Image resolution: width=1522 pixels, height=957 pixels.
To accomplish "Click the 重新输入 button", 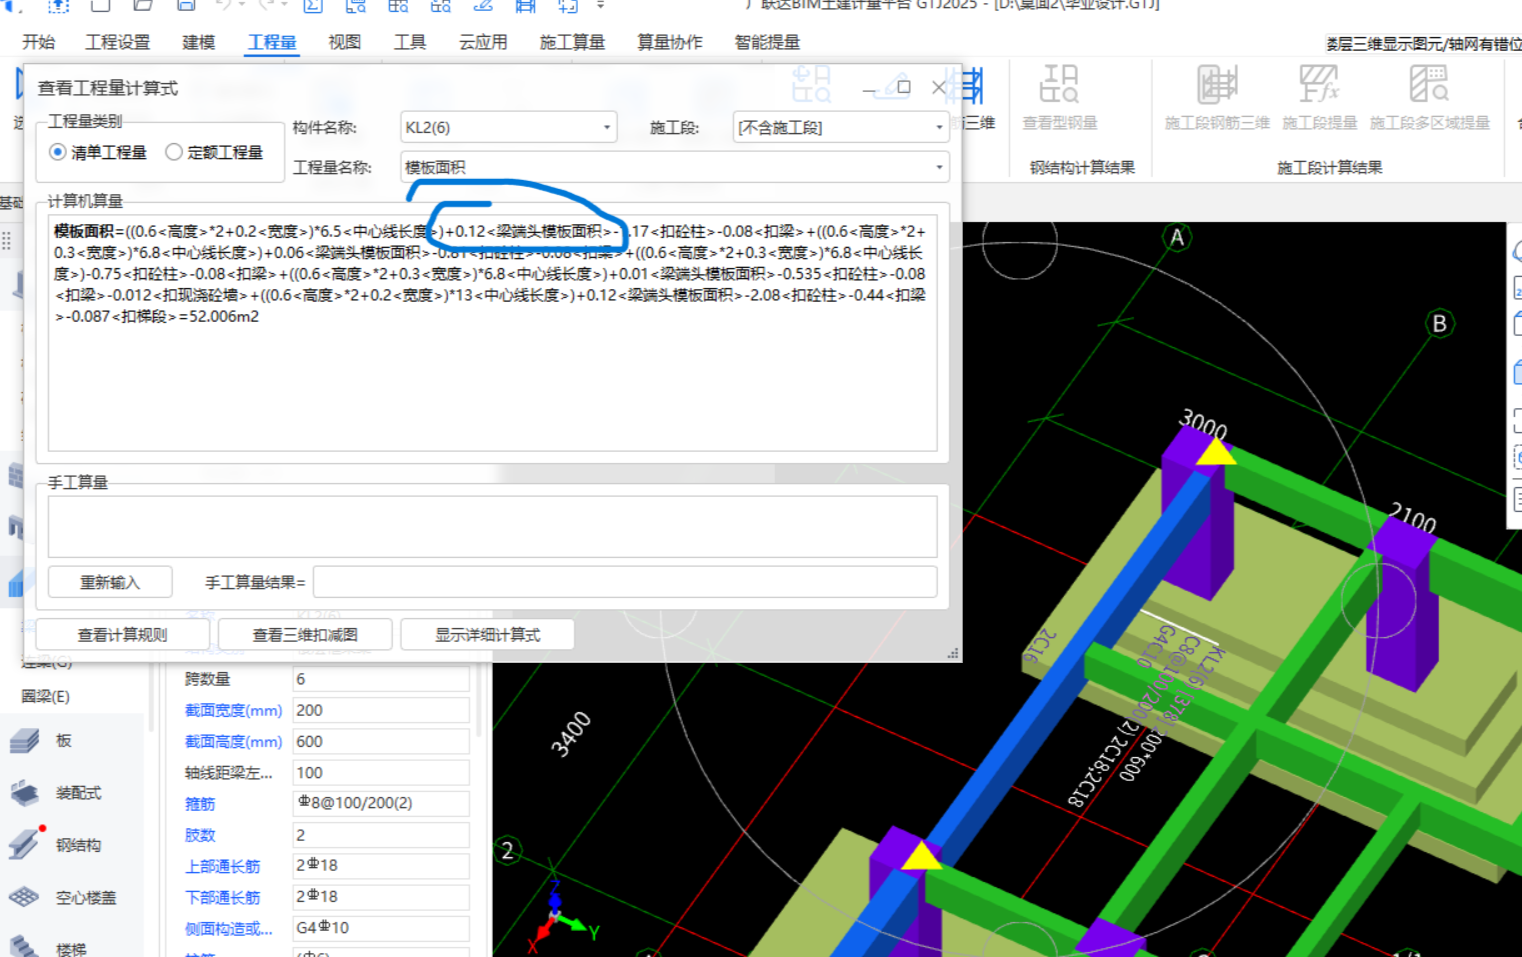I will (x=110, y=582).
